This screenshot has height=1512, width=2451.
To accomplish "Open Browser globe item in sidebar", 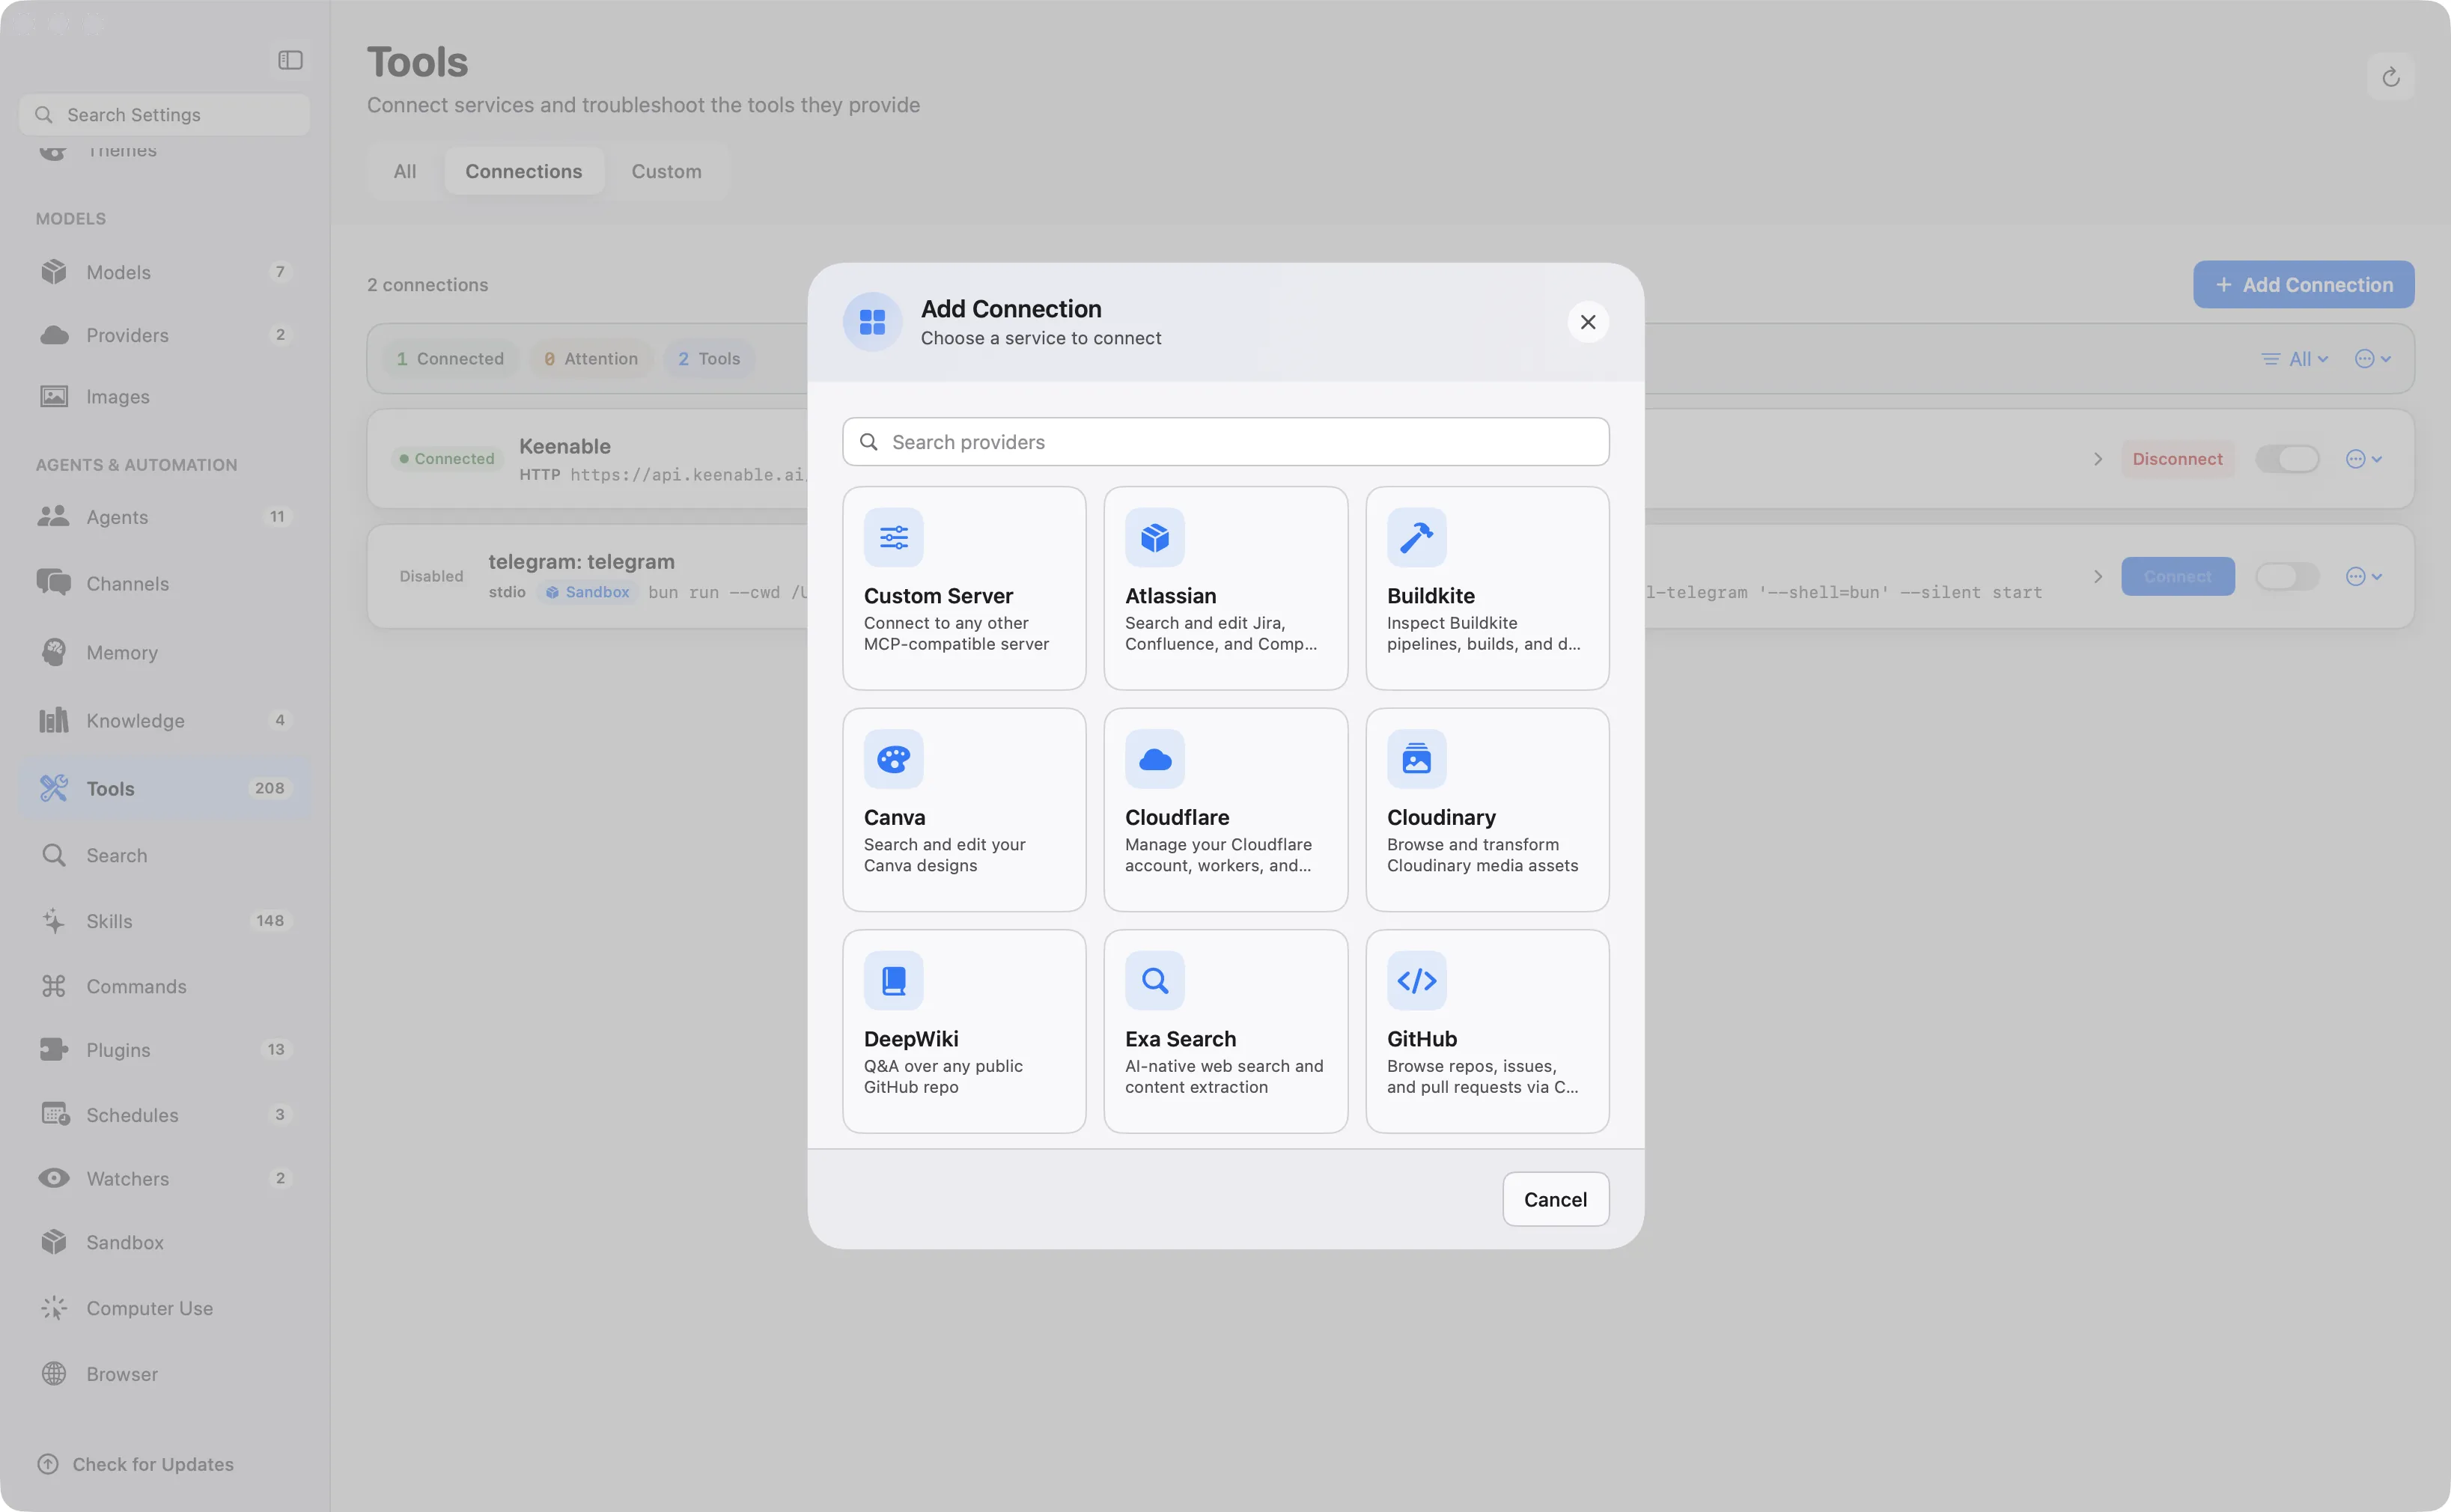I will pyautogui.click(x=165, y=1374).
